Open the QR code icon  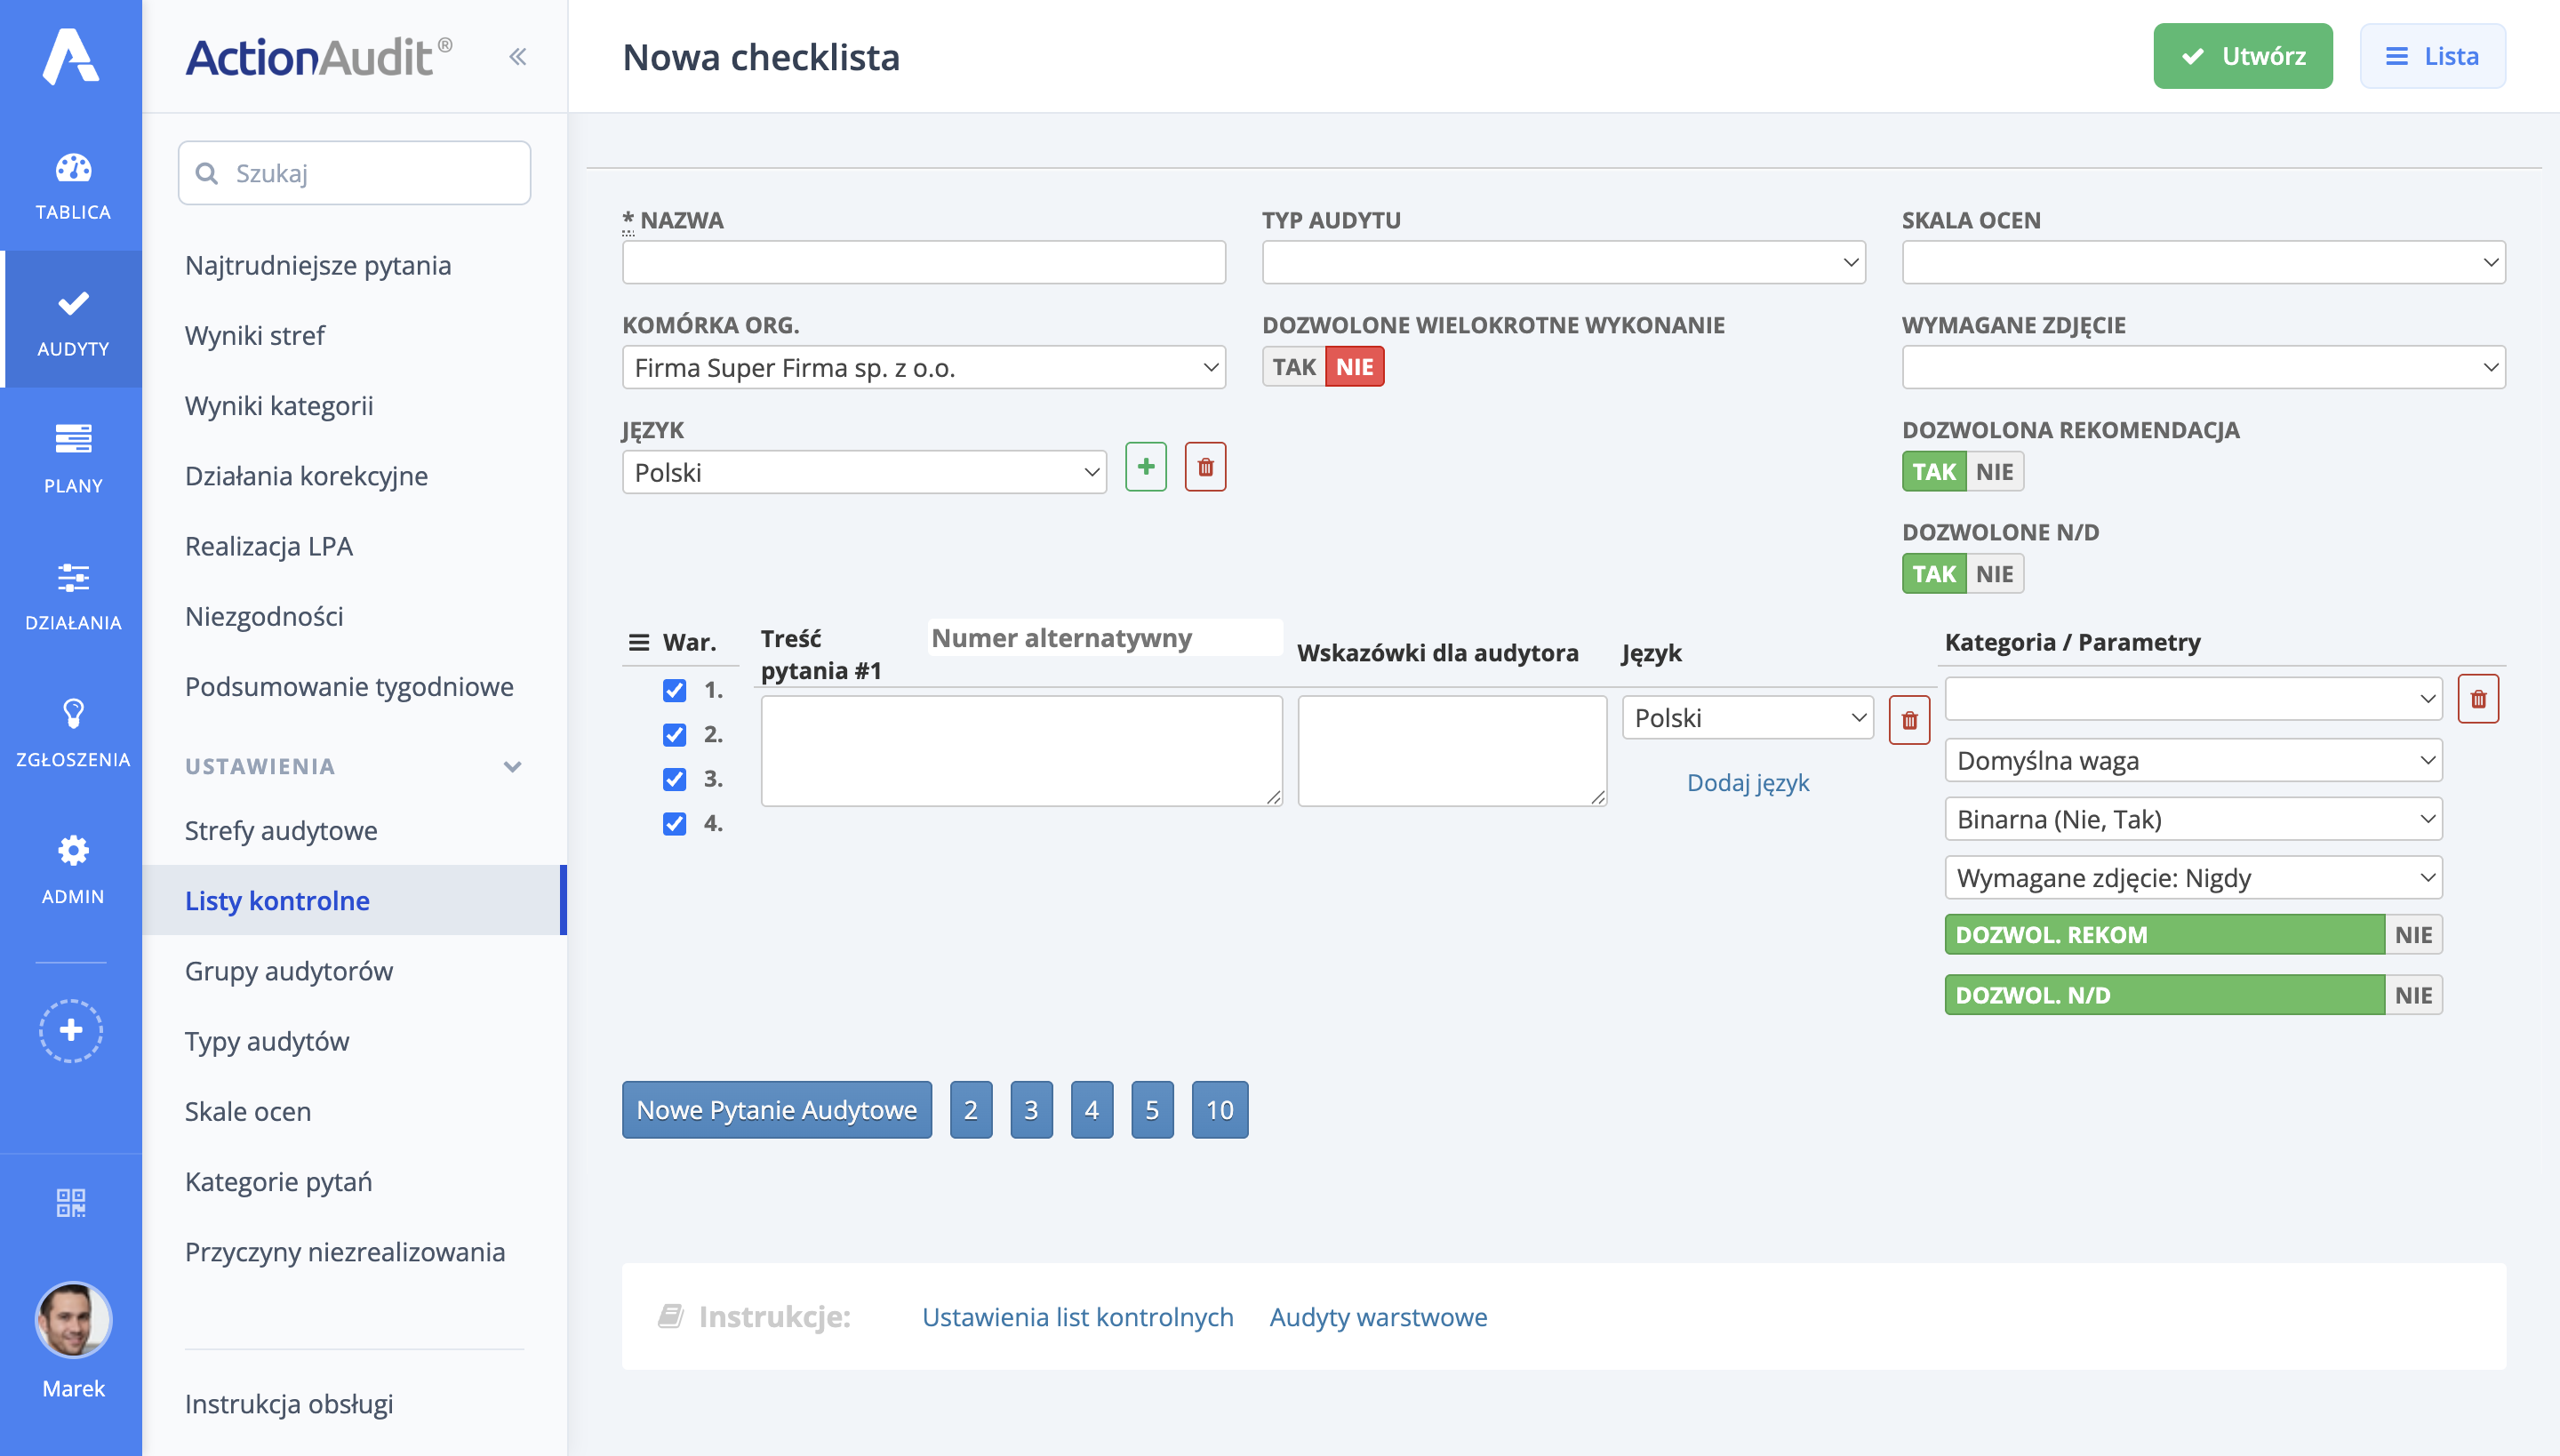click(71, 1202)
